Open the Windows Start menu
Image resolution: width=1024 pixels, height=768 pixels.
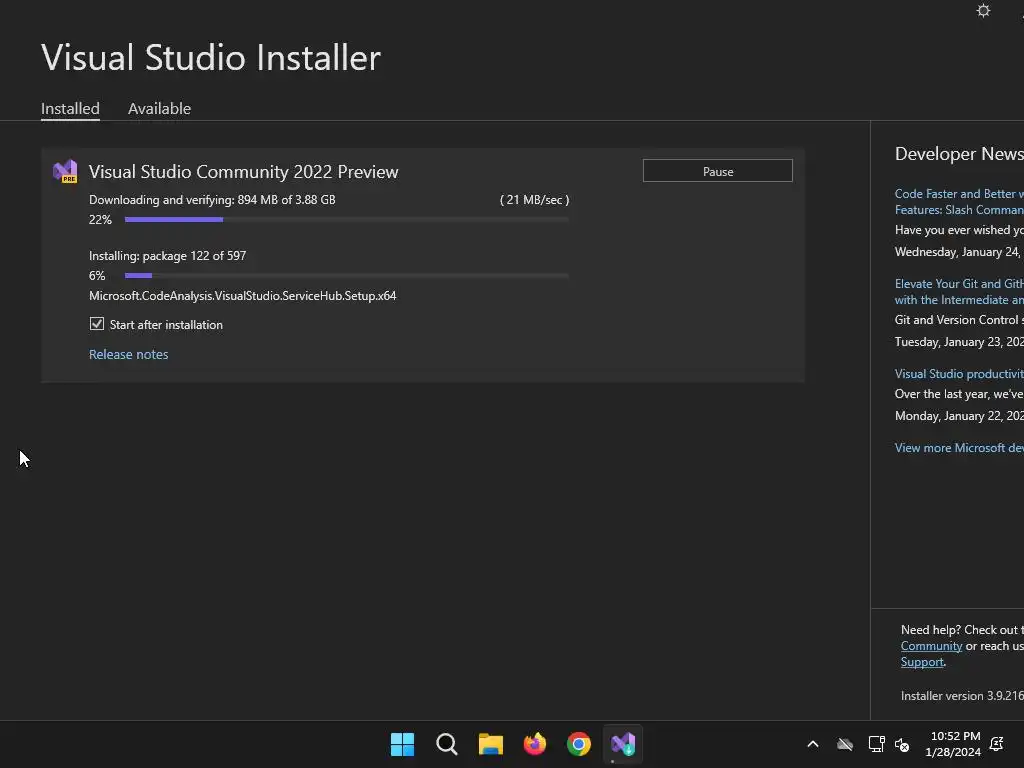(x=402, y=744)
